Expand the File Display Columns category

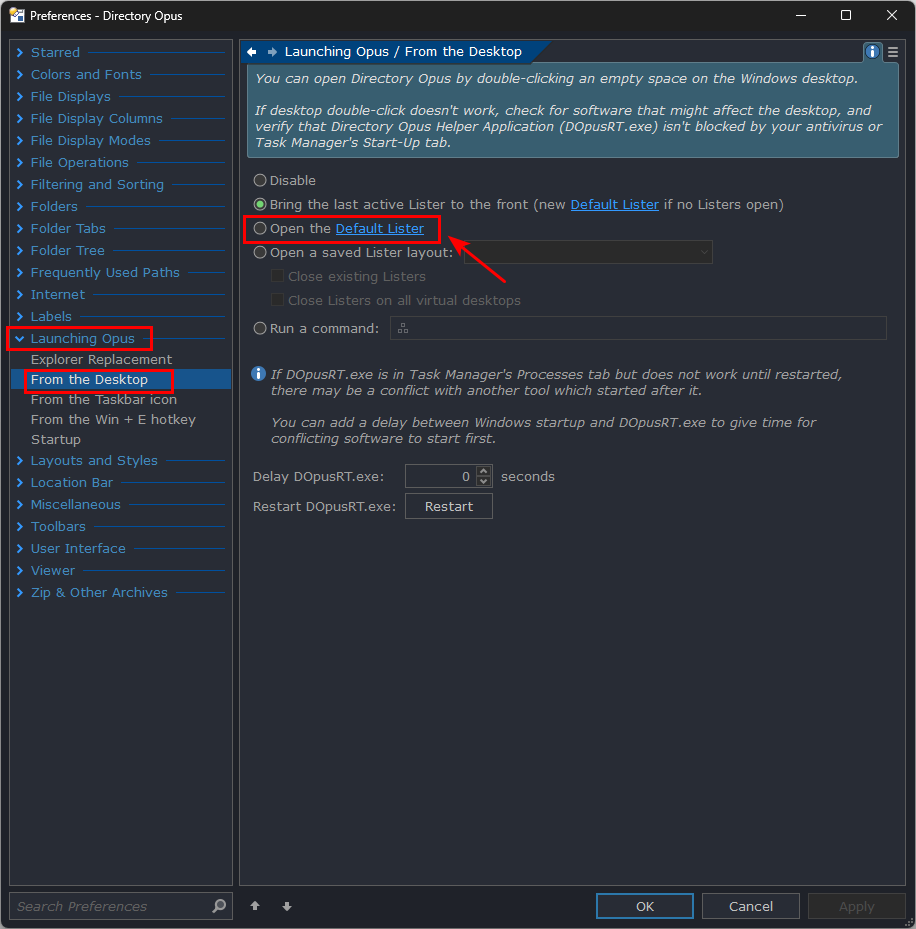20,118
